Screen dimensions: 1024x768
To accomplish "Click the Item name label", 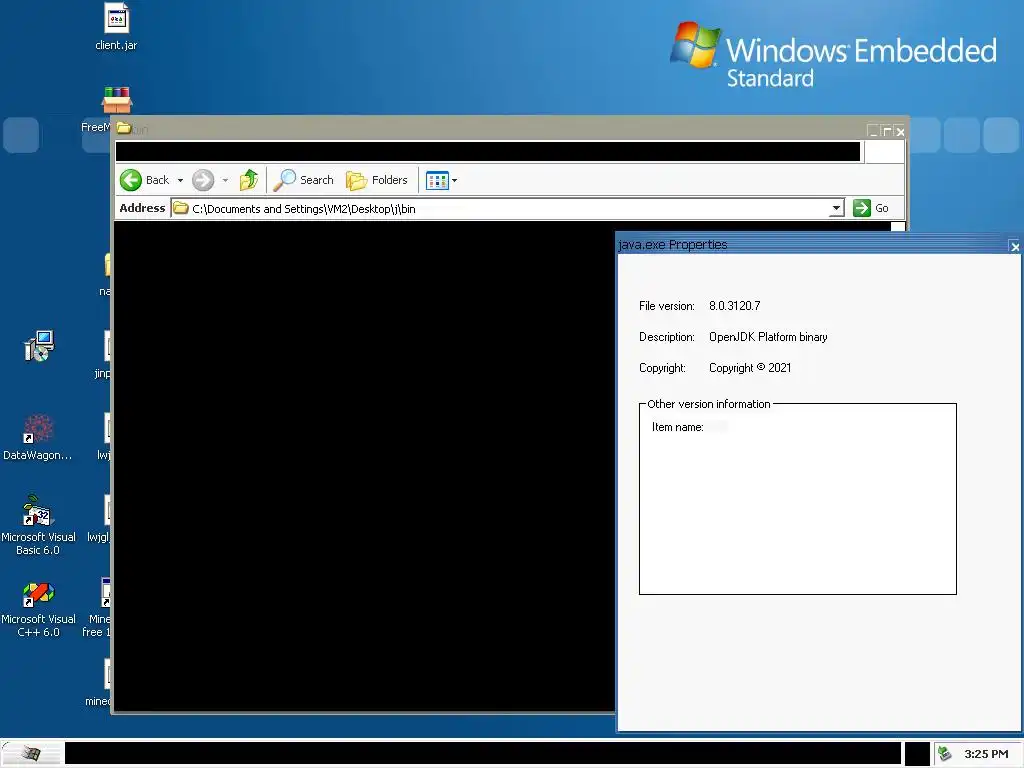I will point(677,427).
